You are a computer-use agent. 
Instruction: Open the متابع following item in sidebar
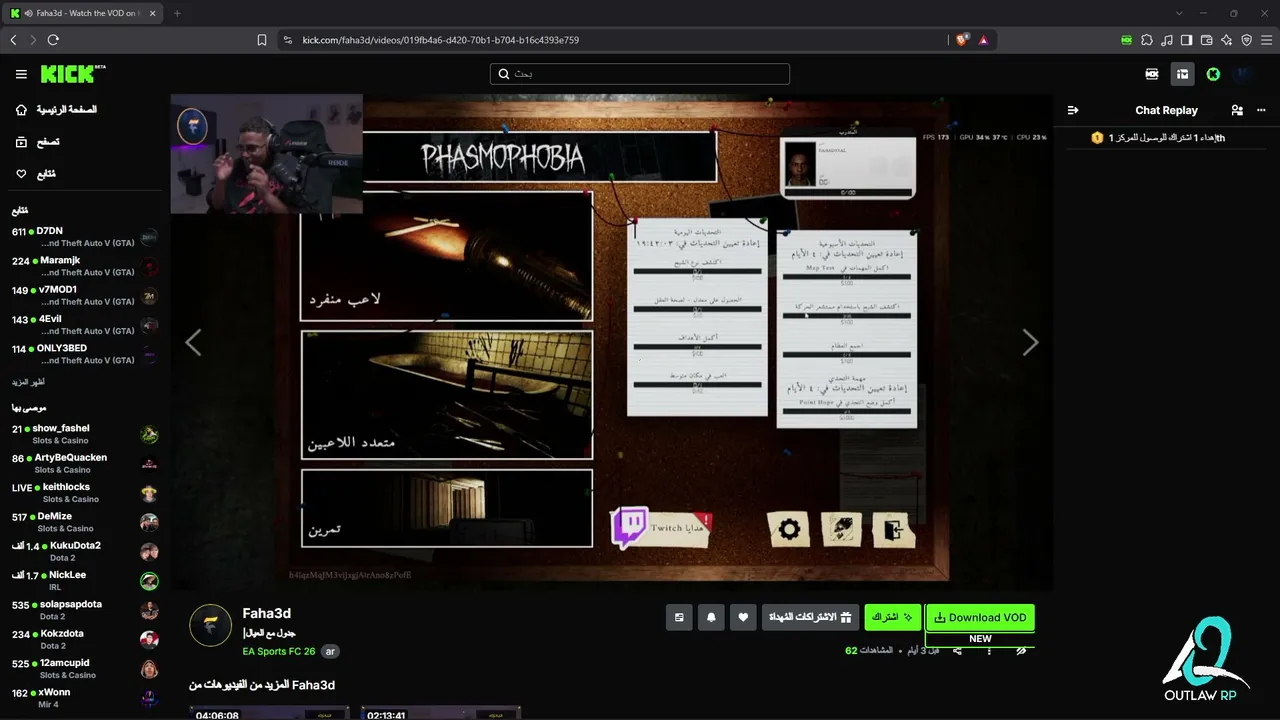(37, 174)
